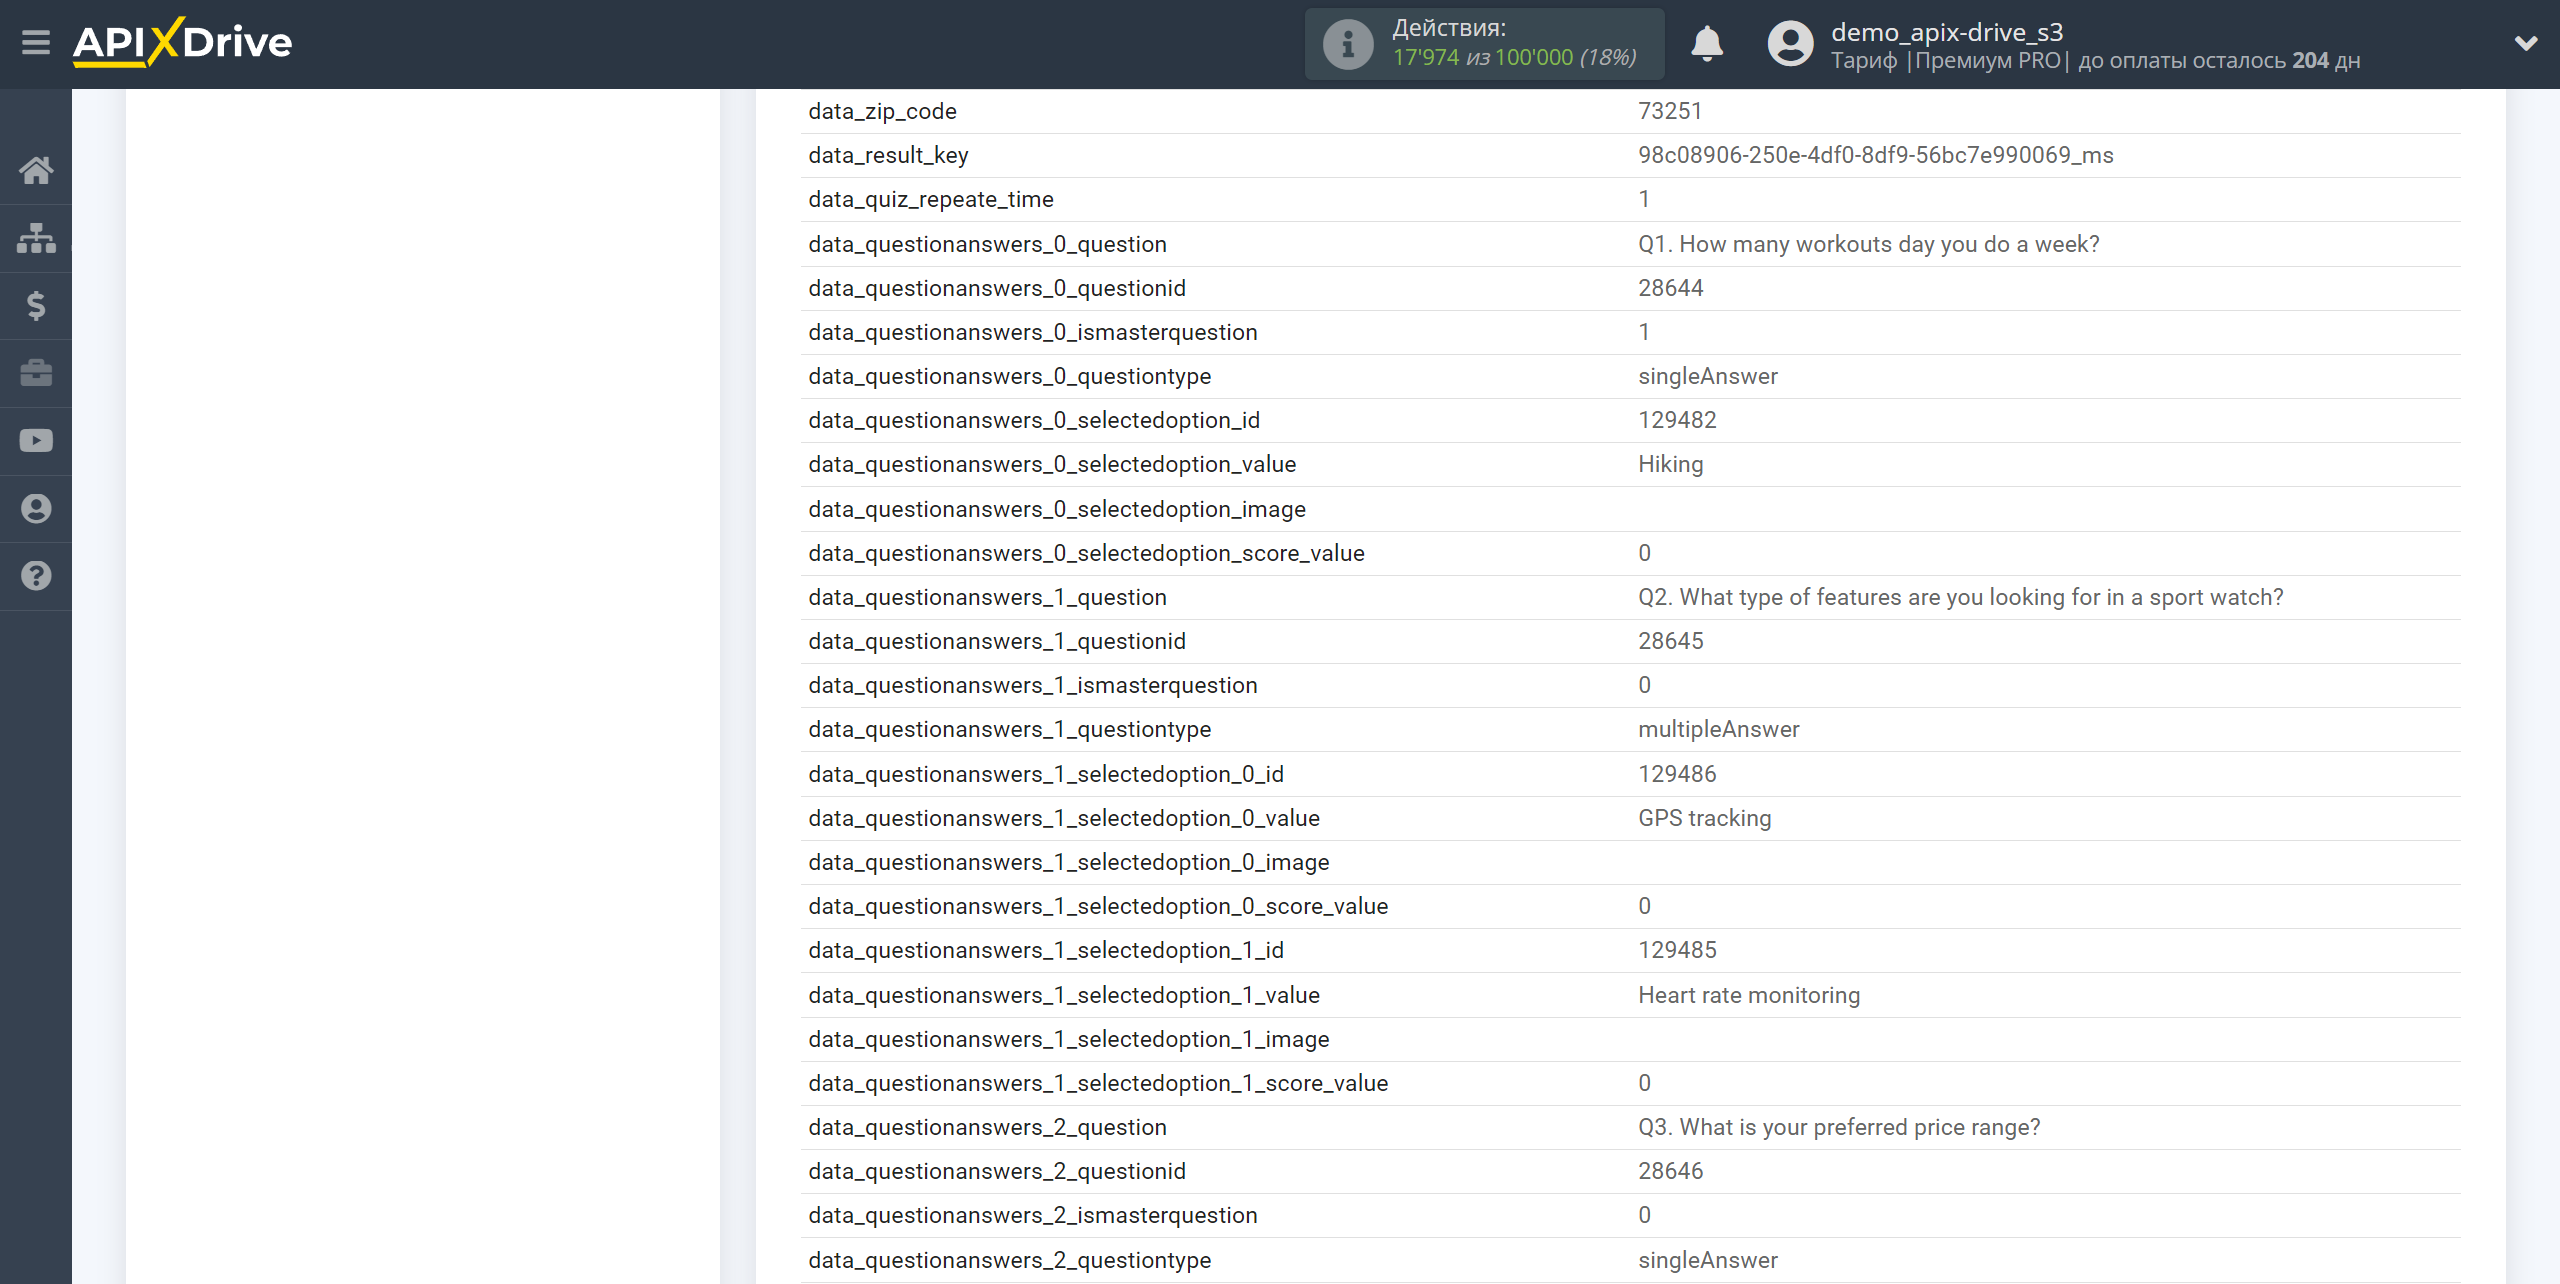Screen dimensions: 2560x1284
Task: Go to Home in sidebar
Action: (36, 171)
